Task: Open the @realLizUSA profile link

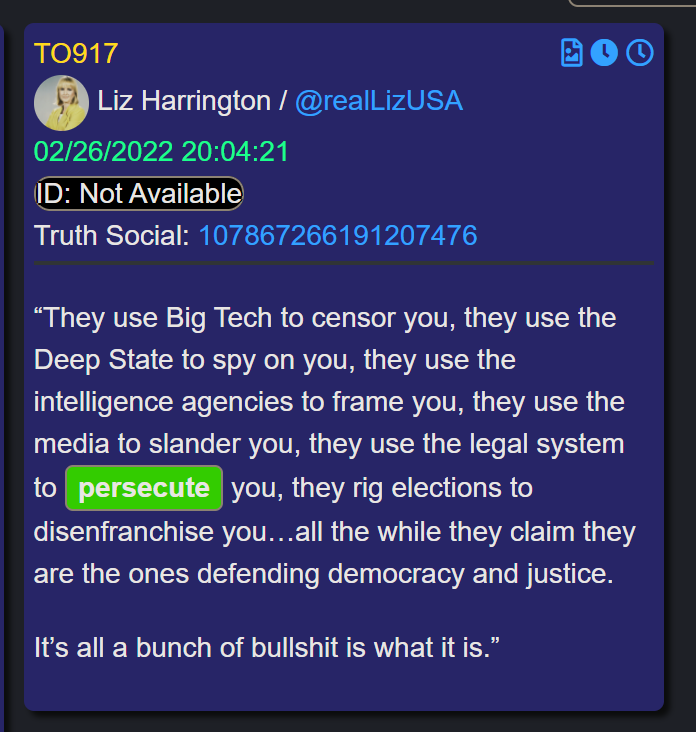Action: tap(379, 101)
